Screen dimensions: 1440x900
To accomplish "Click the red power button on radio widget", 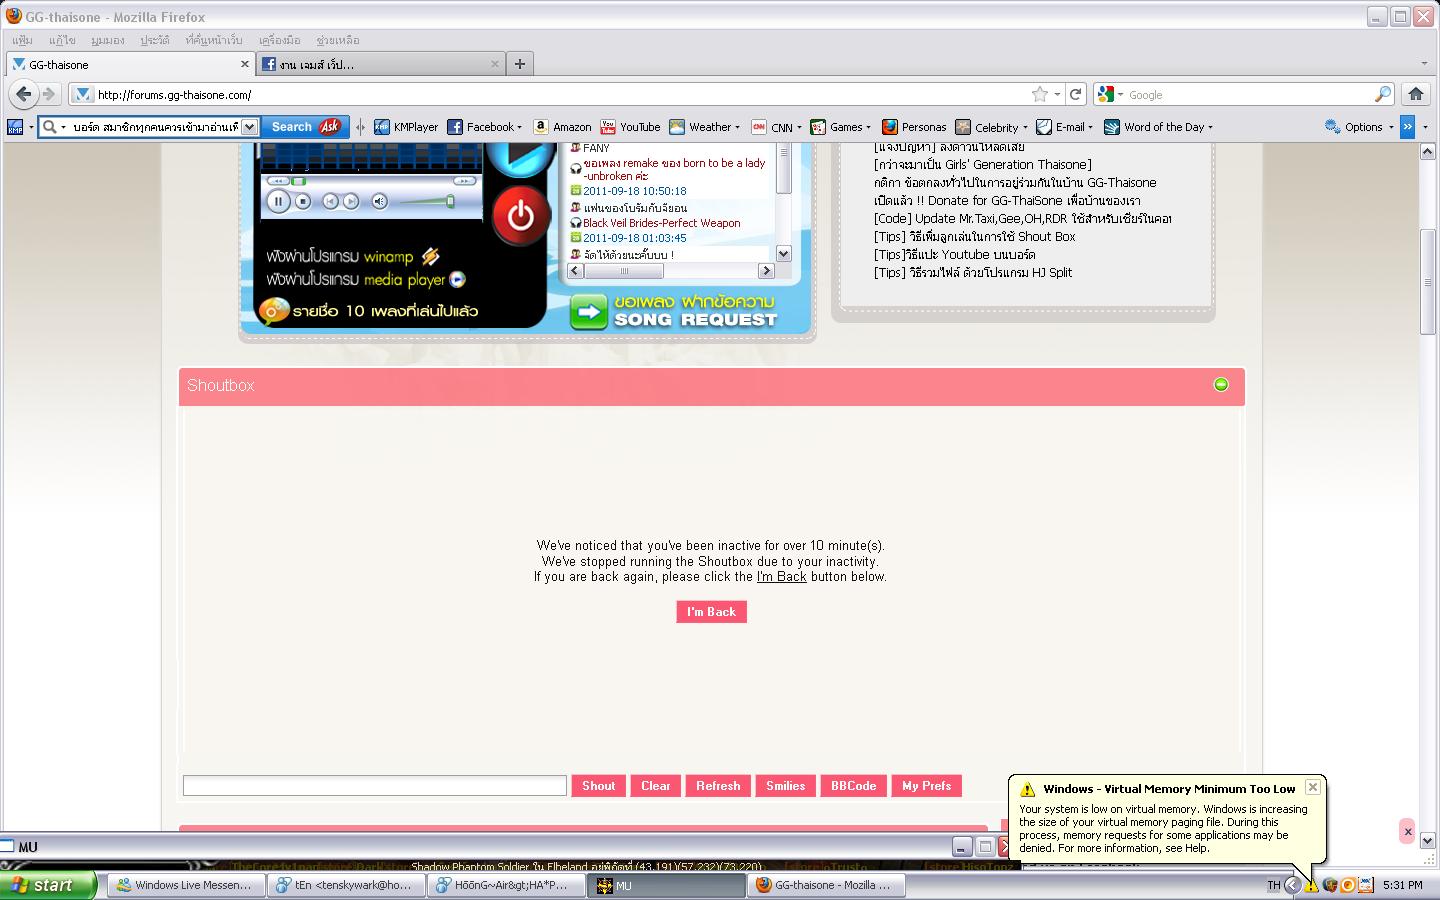I will point(520,216).
